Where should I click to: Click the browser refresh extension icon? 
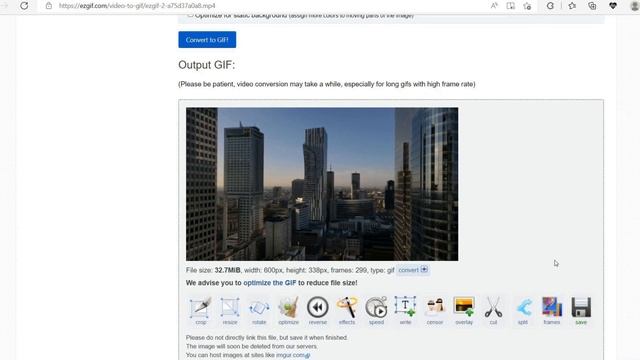(x=550, y=6)
